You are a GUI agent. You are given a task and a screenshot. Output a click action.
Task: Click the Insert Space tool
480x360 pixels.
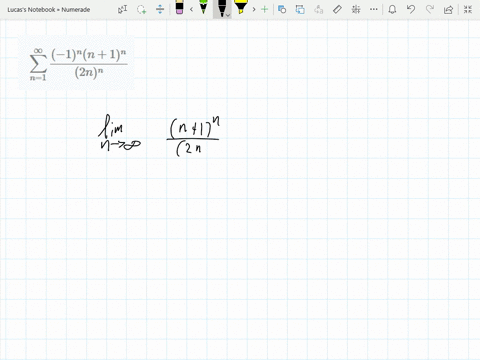(160, 9)
